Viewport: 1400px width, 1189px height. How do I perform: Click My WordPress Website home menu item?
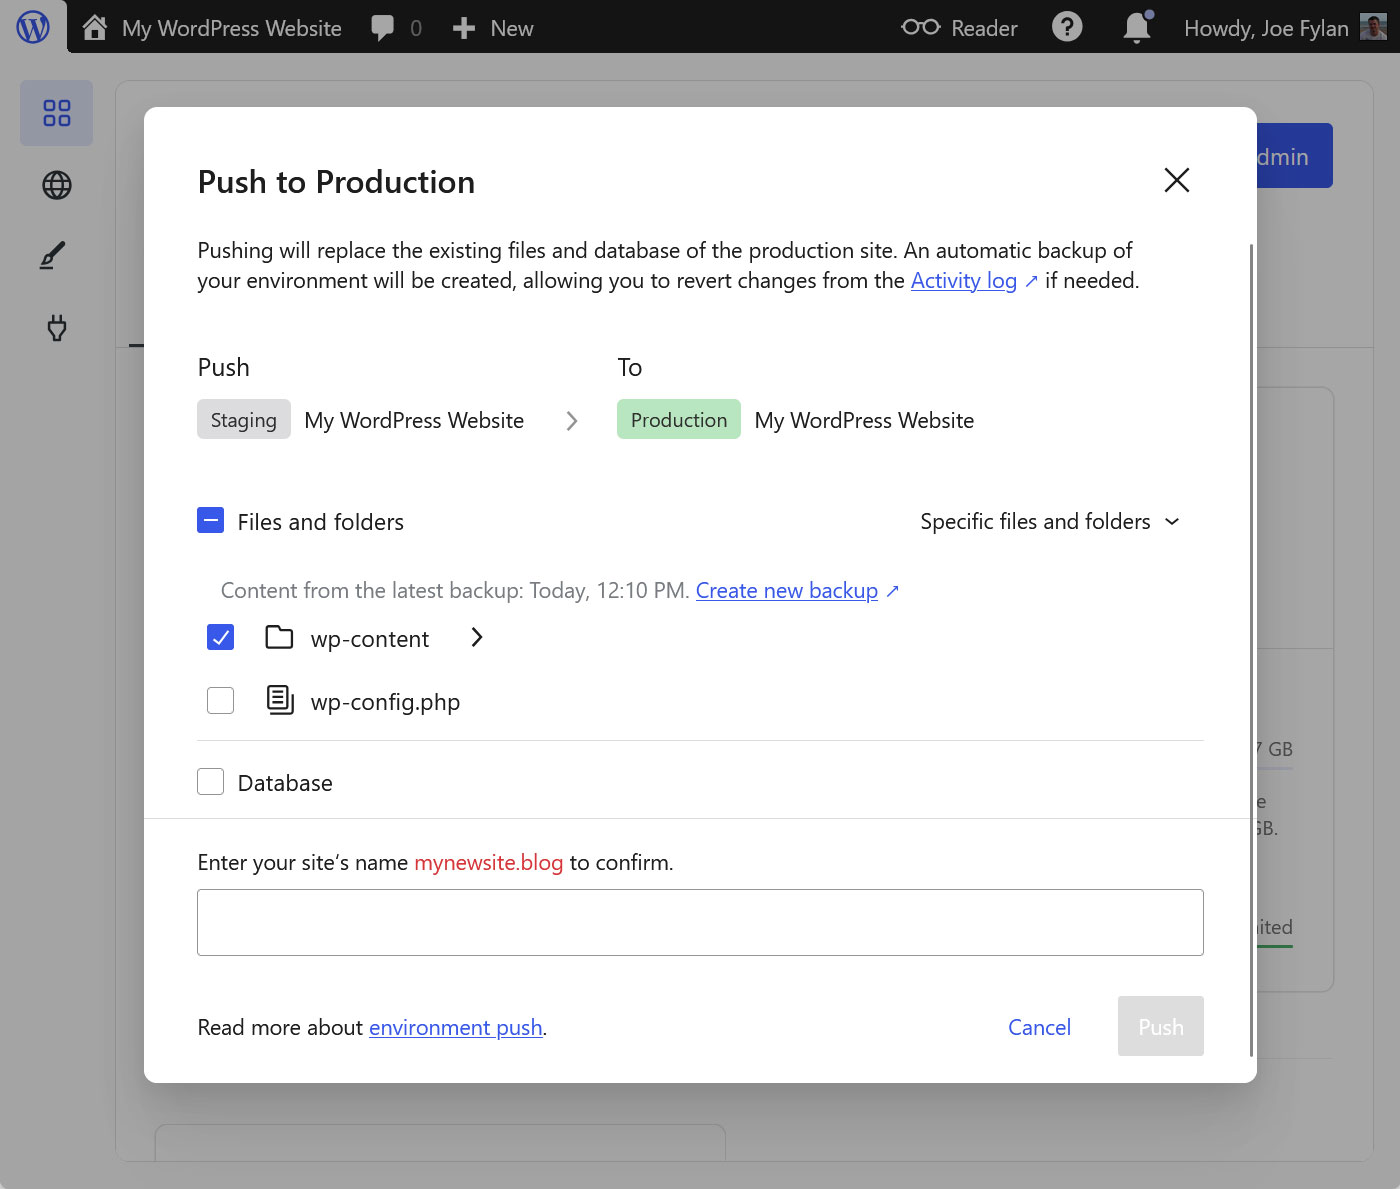coord(210,27)
